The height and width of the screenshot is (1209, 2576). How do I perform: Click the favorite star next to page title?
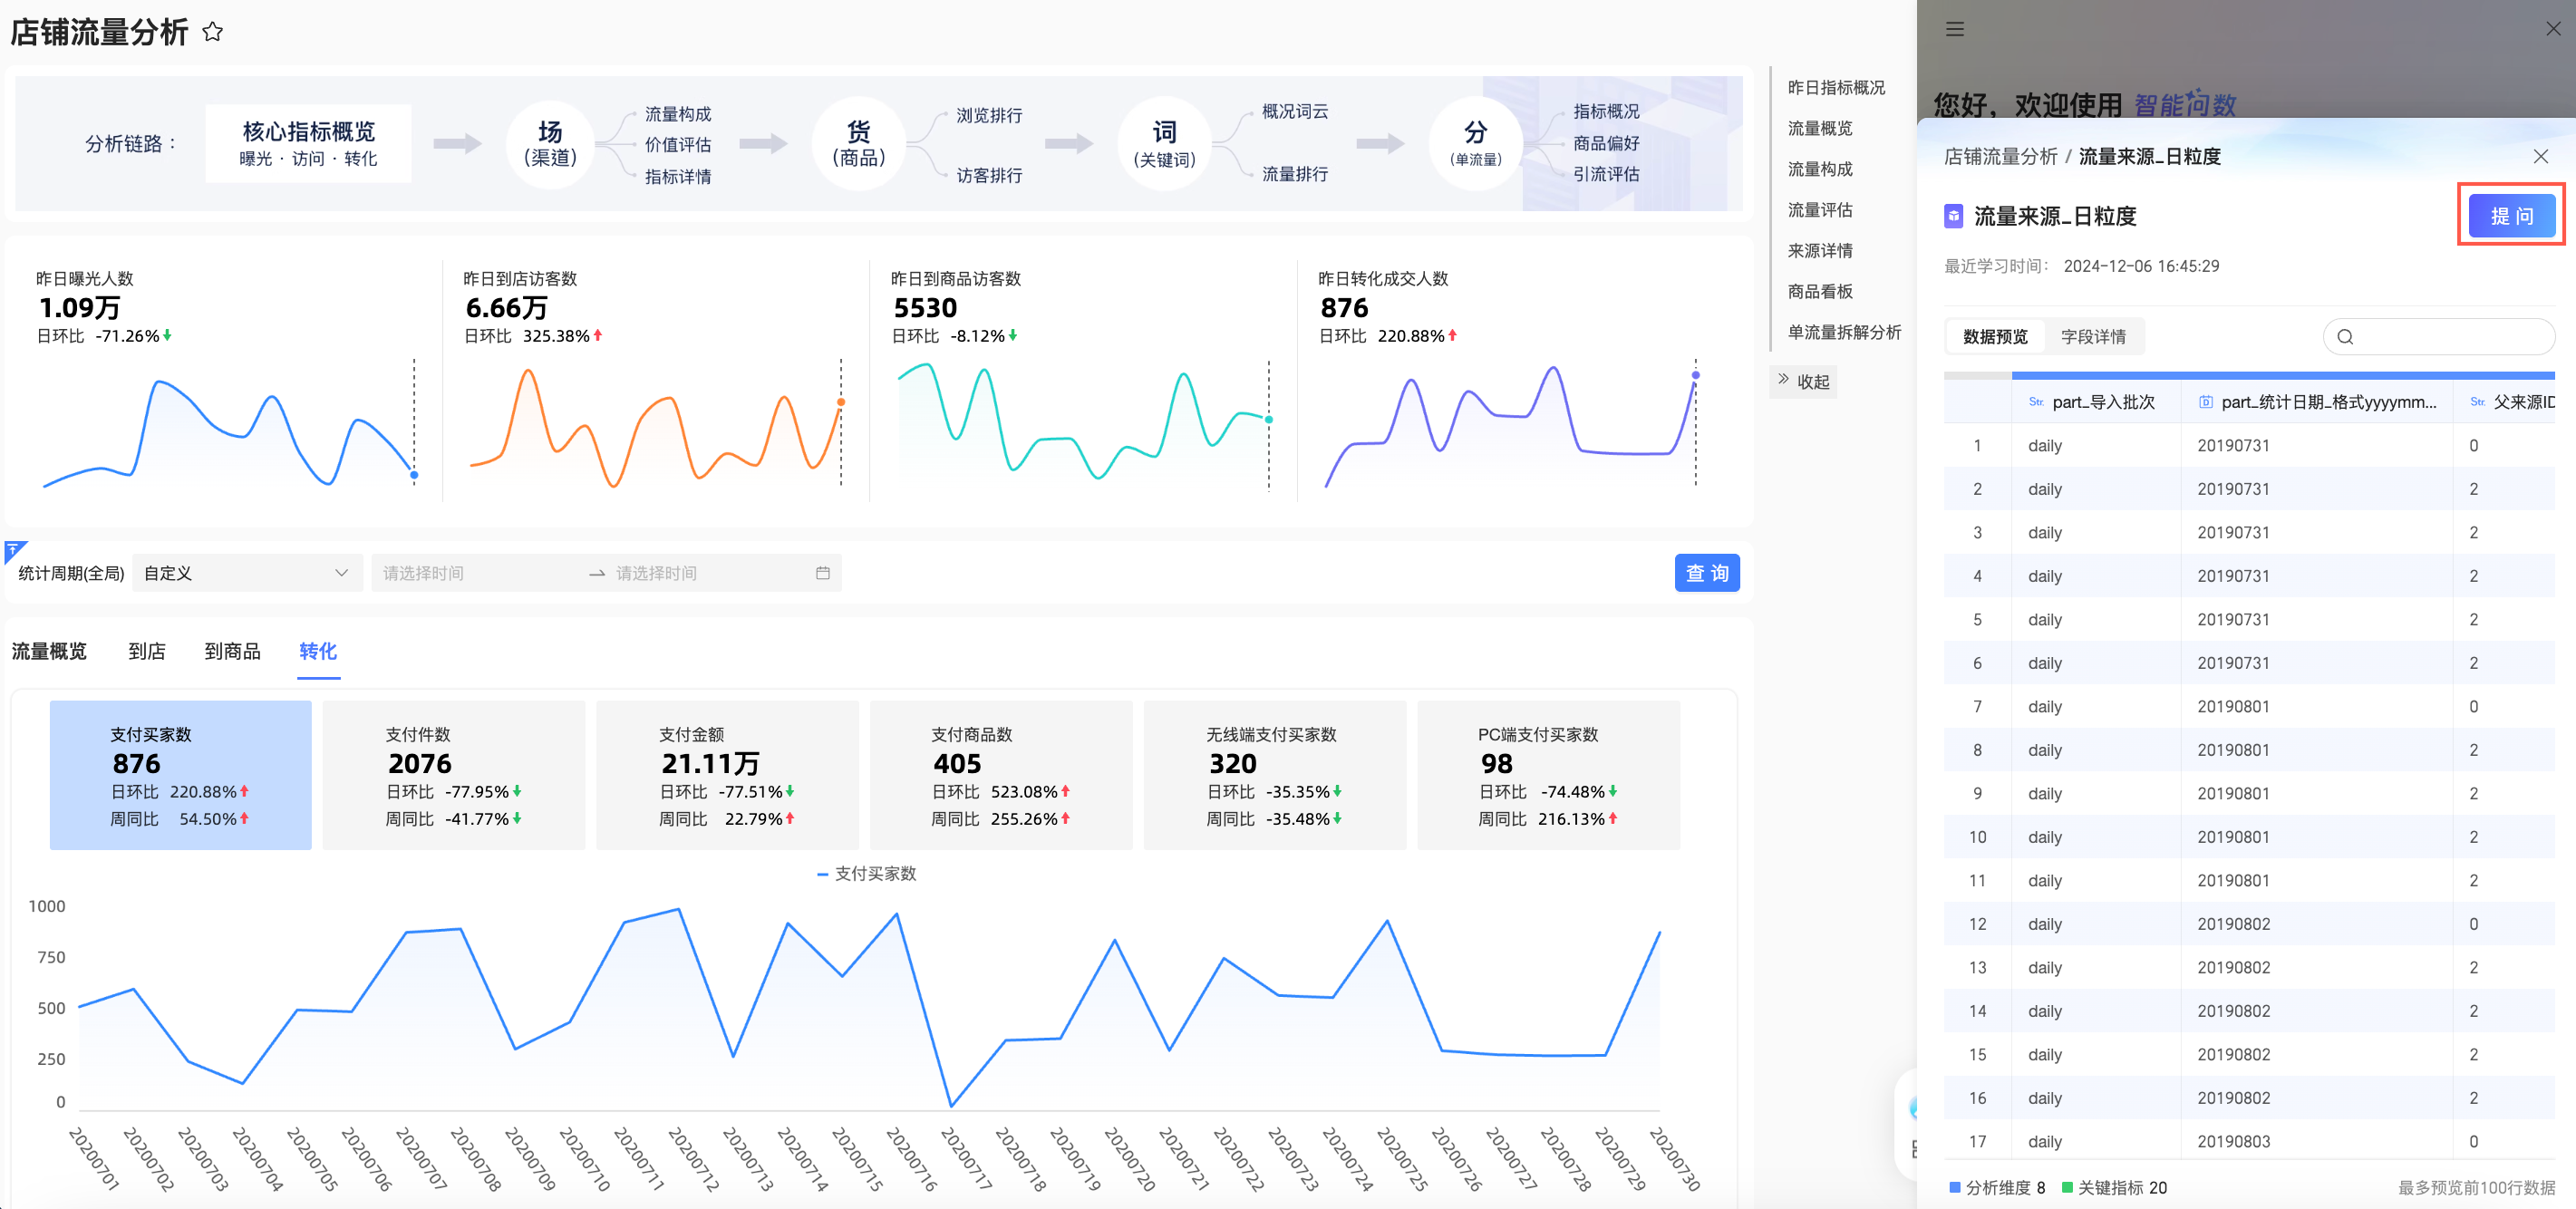point(212,32)
